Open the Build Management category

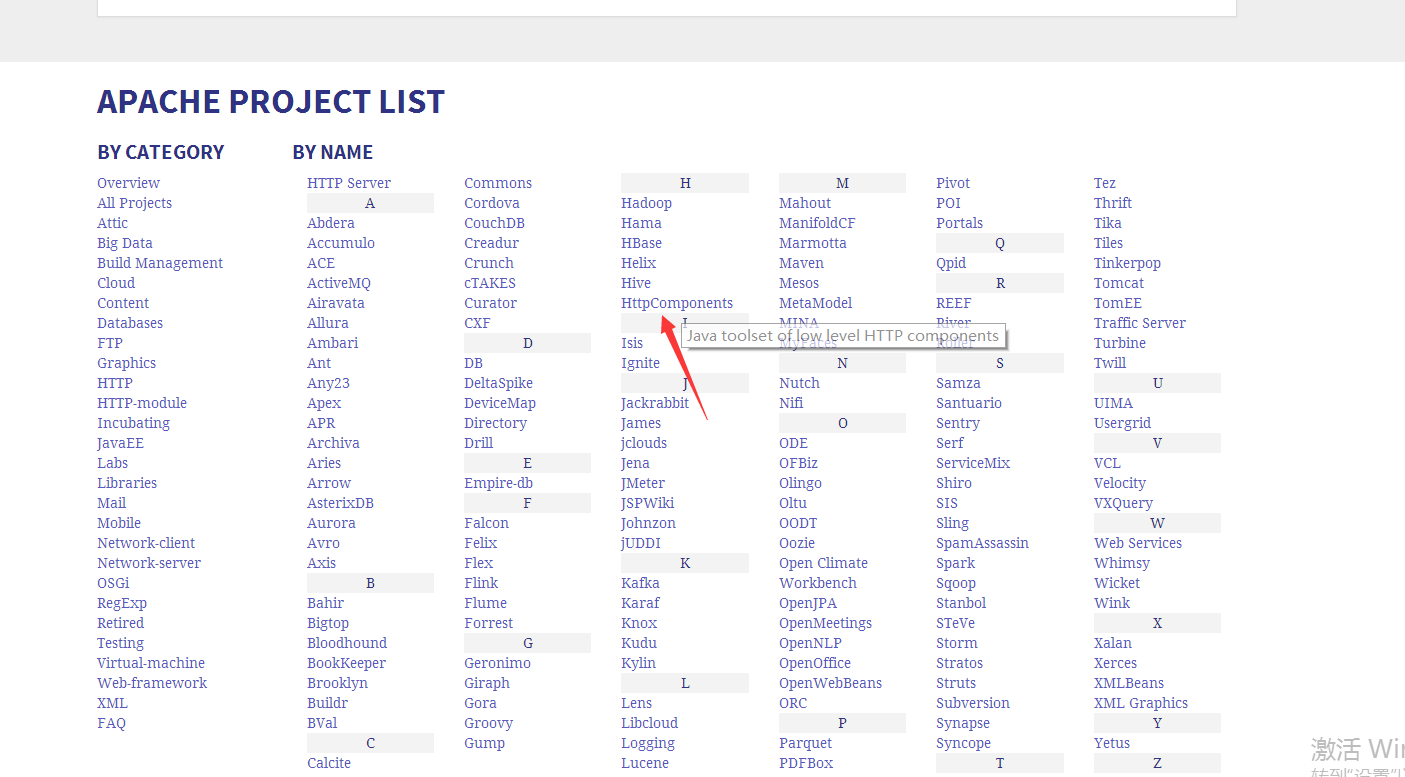160,263
